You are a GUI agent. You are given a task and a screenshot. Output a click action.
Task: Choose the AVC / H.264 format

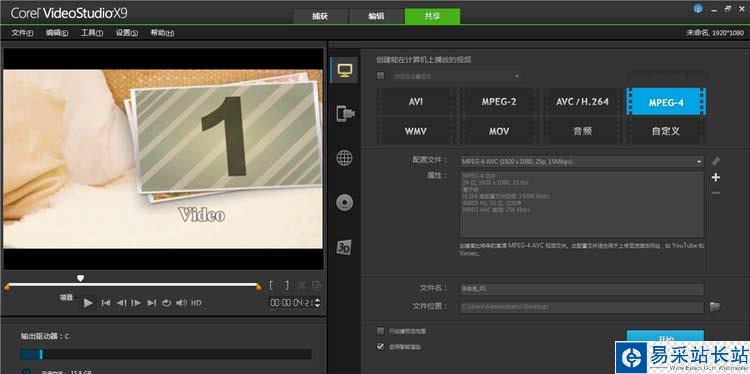tap(582, 101)
